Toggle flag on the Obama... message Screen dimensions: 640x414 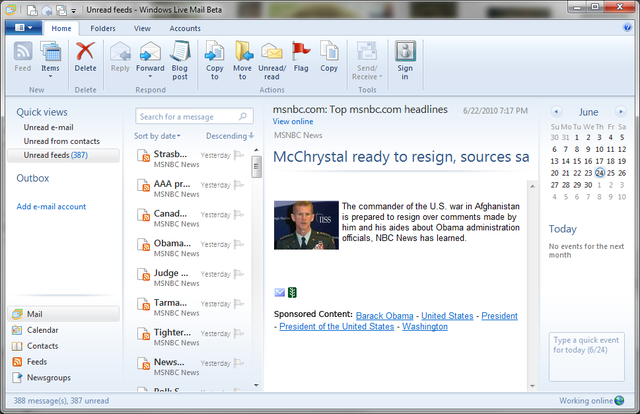pos(239,244)
